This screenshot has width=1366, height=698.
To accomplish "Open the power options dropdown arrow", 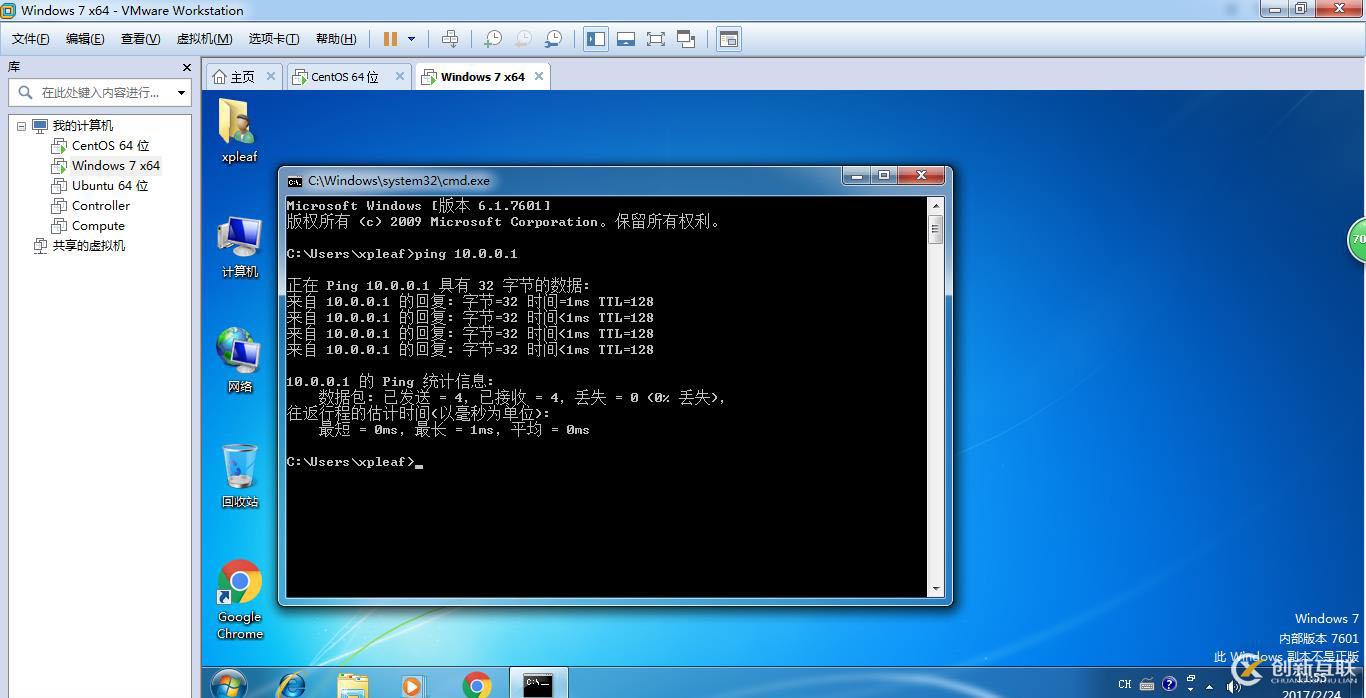I will click(x=411, y=39).
